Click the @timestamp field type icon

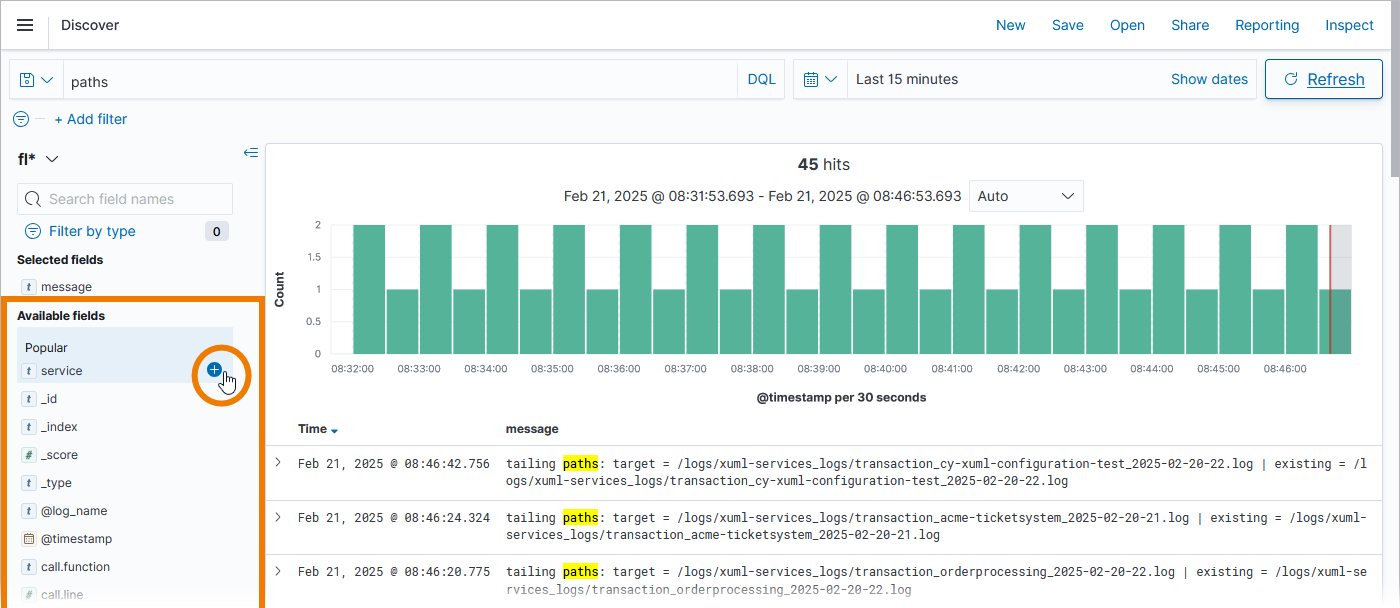coord(29,539)
